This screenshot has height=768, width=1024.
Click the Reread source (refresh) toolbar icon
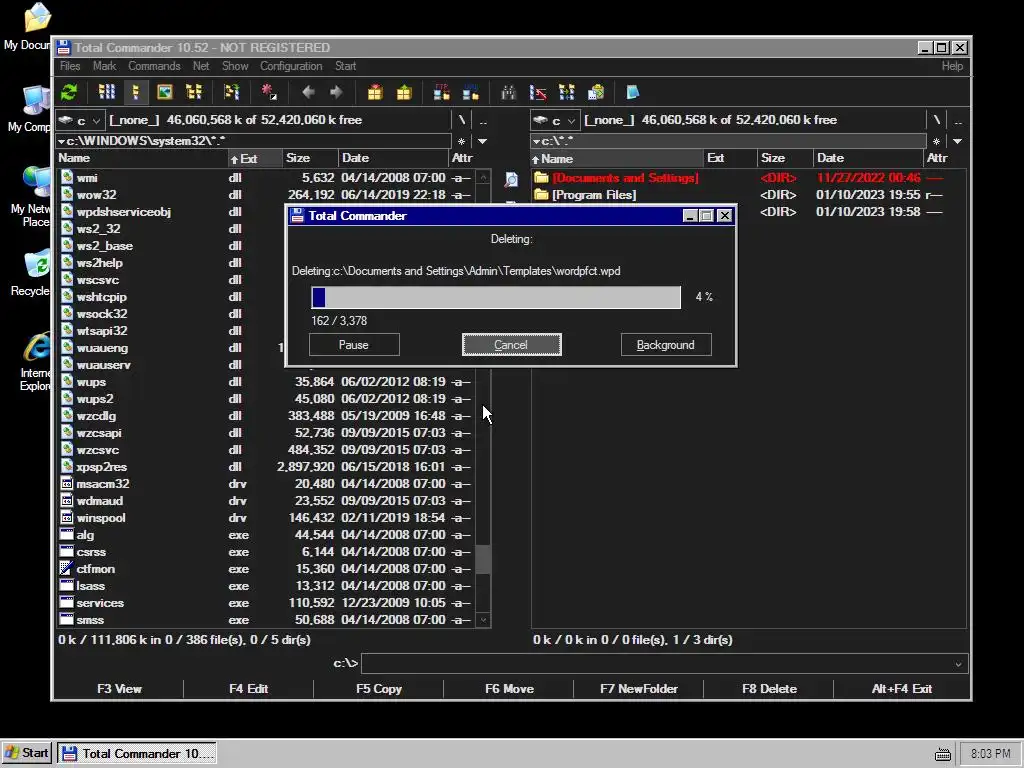tap(69, 92)
